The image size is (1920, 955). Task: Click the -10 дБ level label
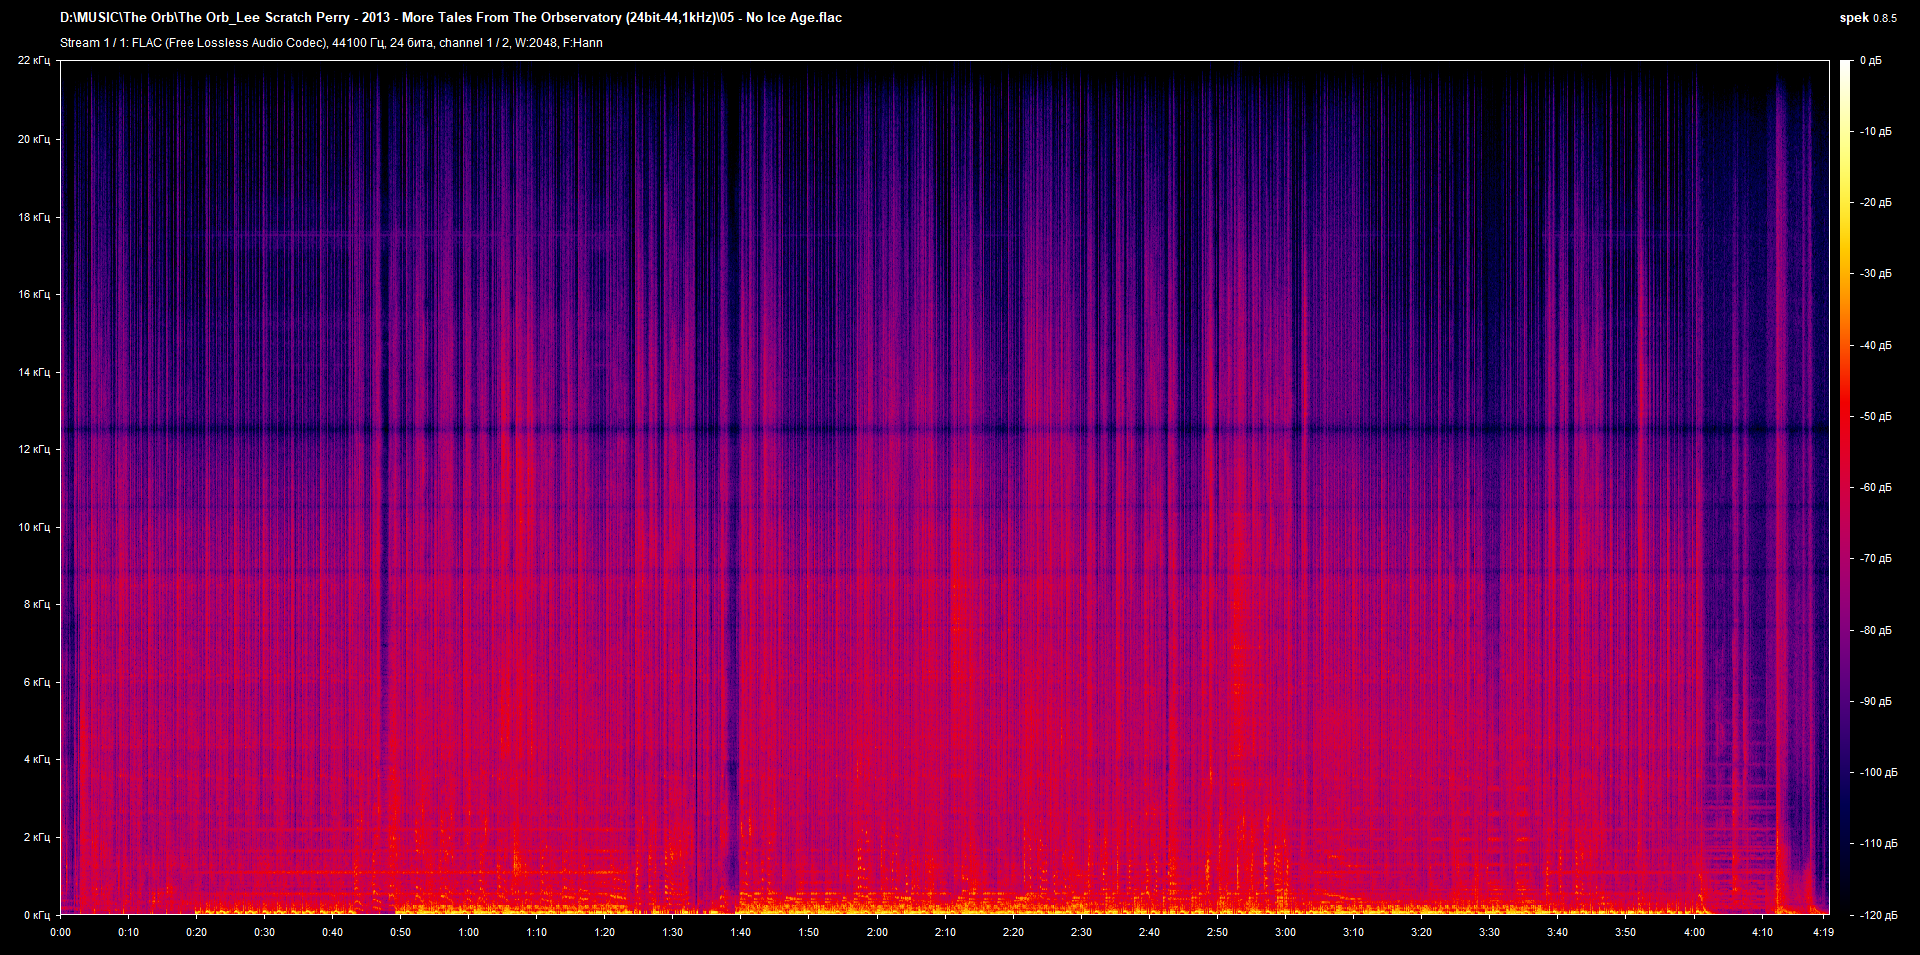pyautogui.click(x=1875, y=132)
